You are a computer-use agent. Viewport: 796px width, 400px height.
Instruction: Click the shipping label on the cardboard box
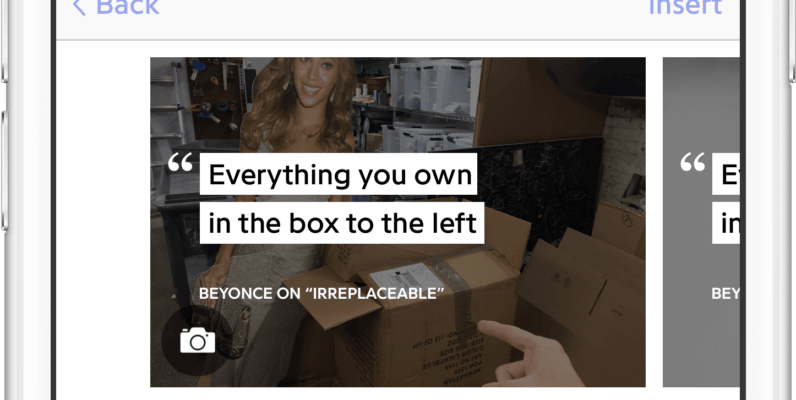point(407,278)
